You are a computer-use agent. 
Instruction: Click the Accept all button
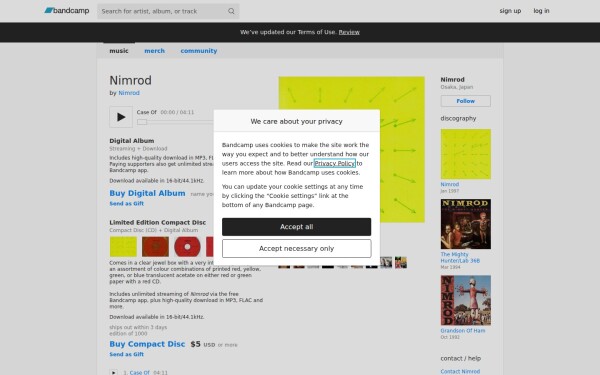click(297, 227)
